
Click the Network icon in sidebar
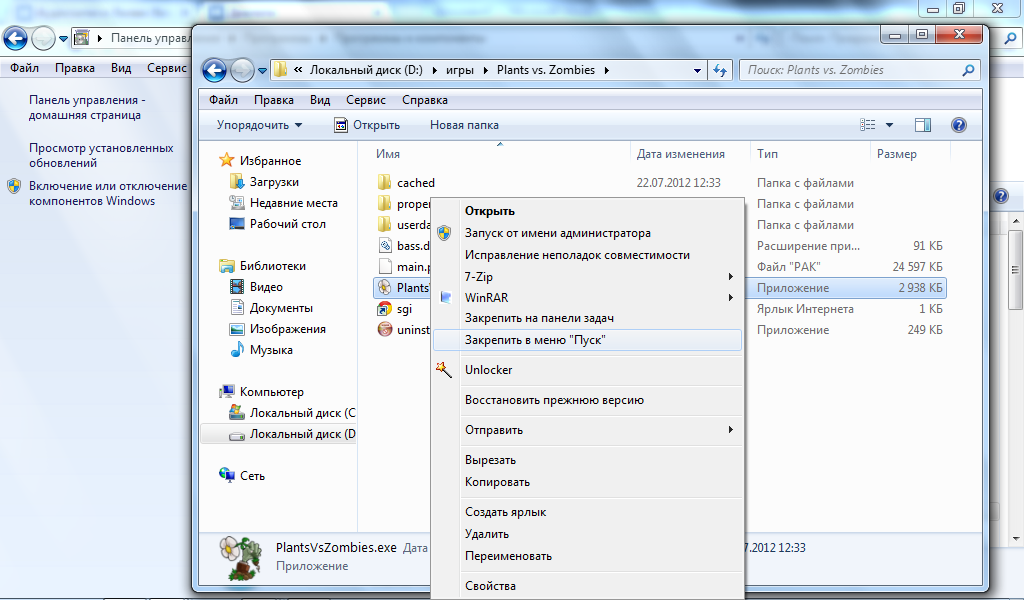pos(227,475)
